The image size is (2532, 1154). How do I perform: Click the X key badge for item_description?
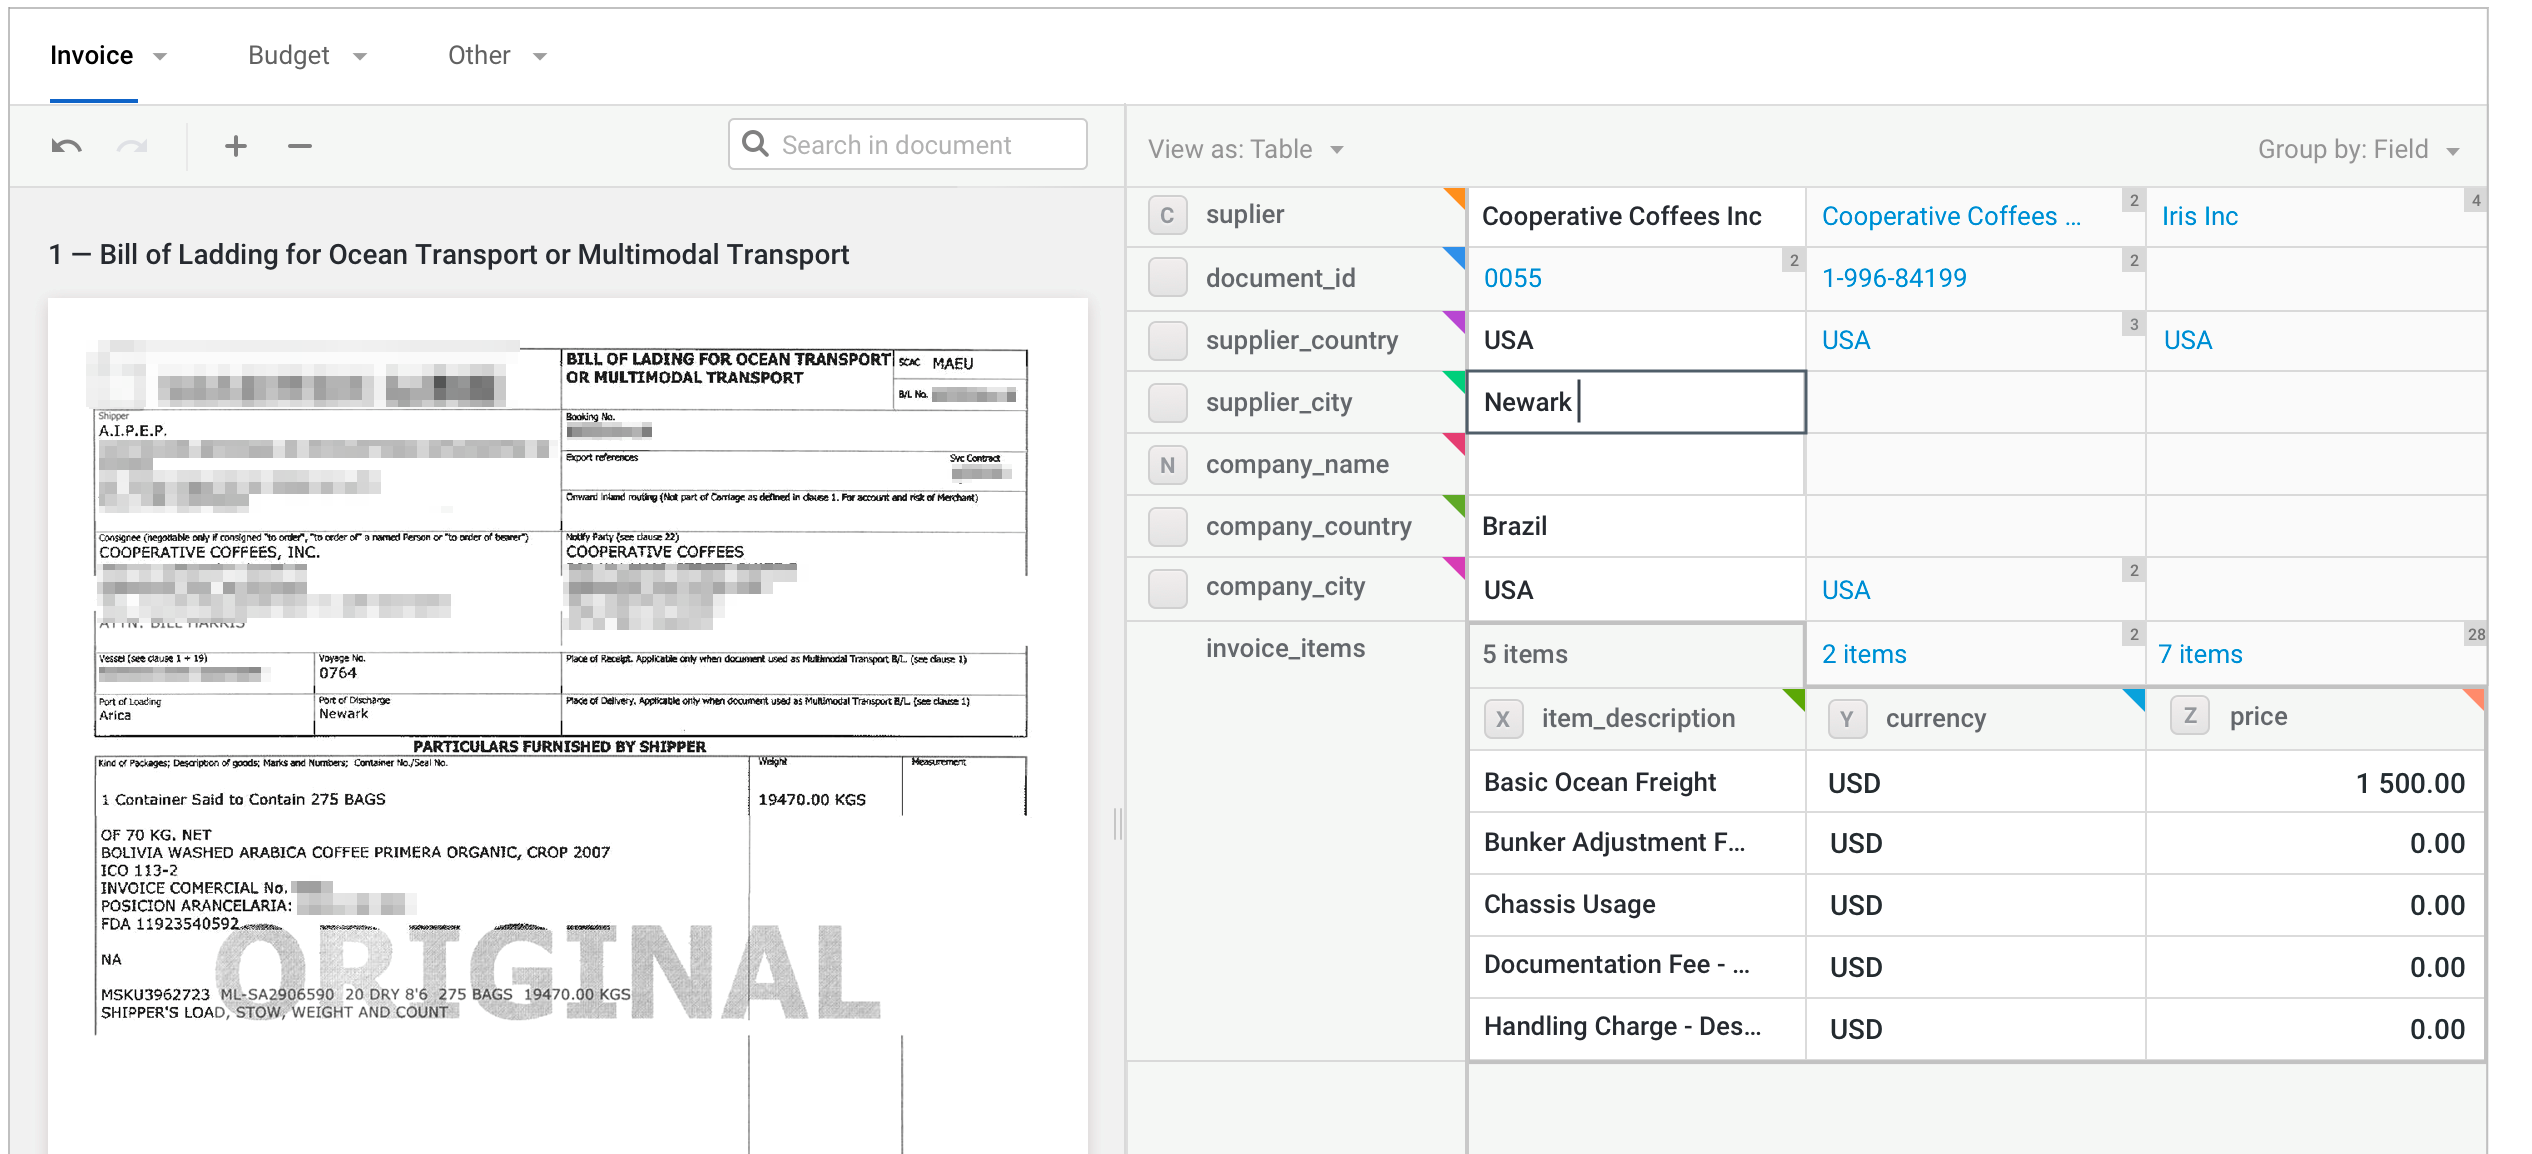(1503, 718)
